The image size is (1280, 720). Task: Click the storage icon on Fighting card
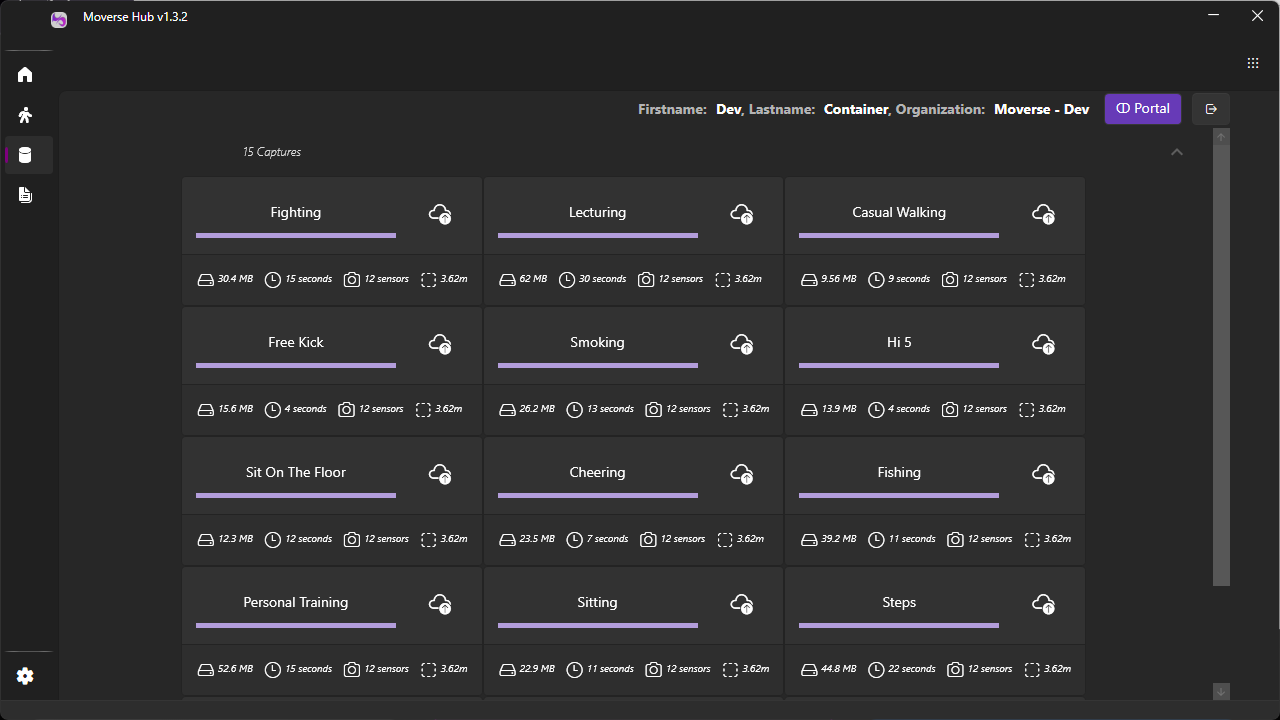(x=205, y=280)
